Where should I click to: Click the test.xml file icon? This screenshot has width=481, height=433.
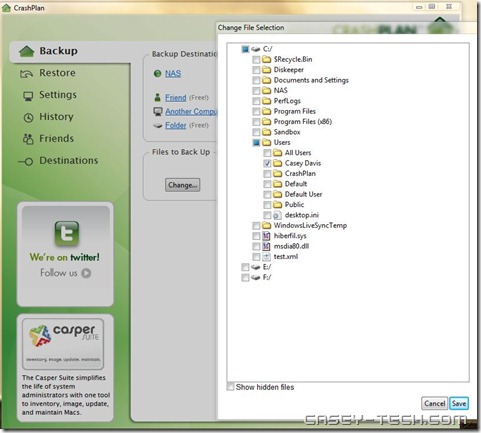(x=266, y=257)
